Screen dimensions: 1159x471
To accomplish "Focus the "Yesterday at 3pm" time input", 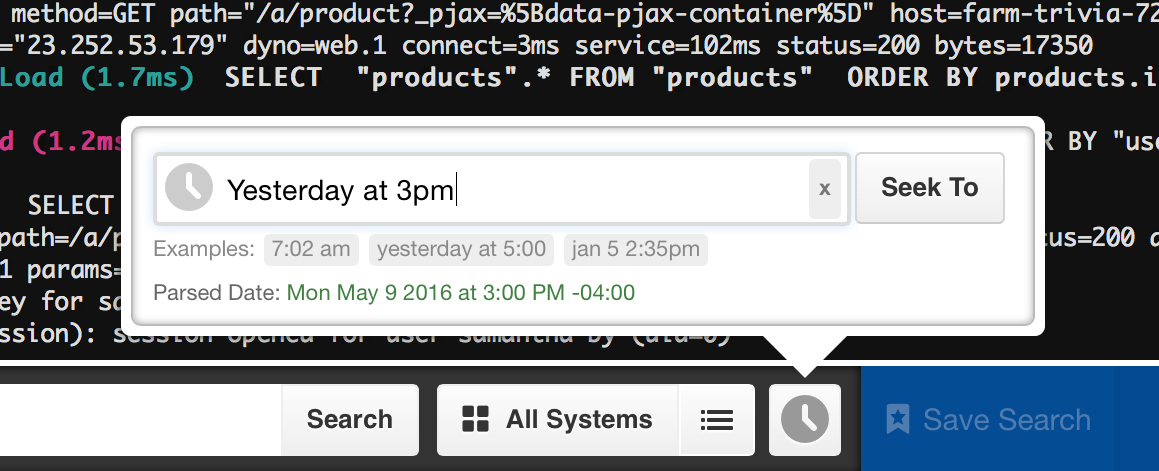I will pyautogui.click(x=510, y=190).
